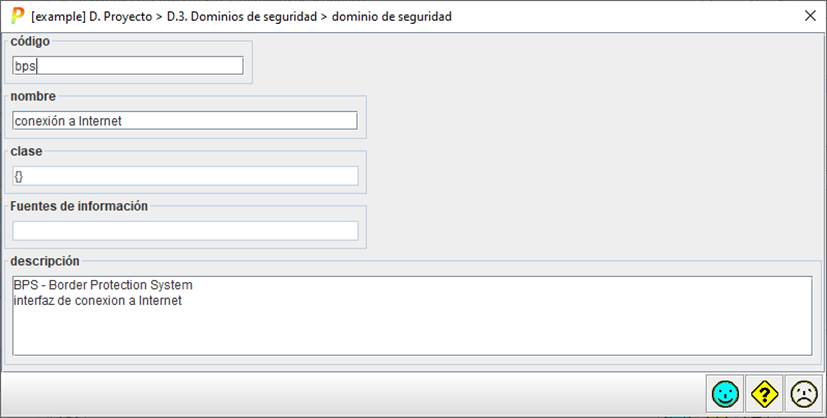Click the nombre group label
827x418 pixels.
(x=33, y=96)
